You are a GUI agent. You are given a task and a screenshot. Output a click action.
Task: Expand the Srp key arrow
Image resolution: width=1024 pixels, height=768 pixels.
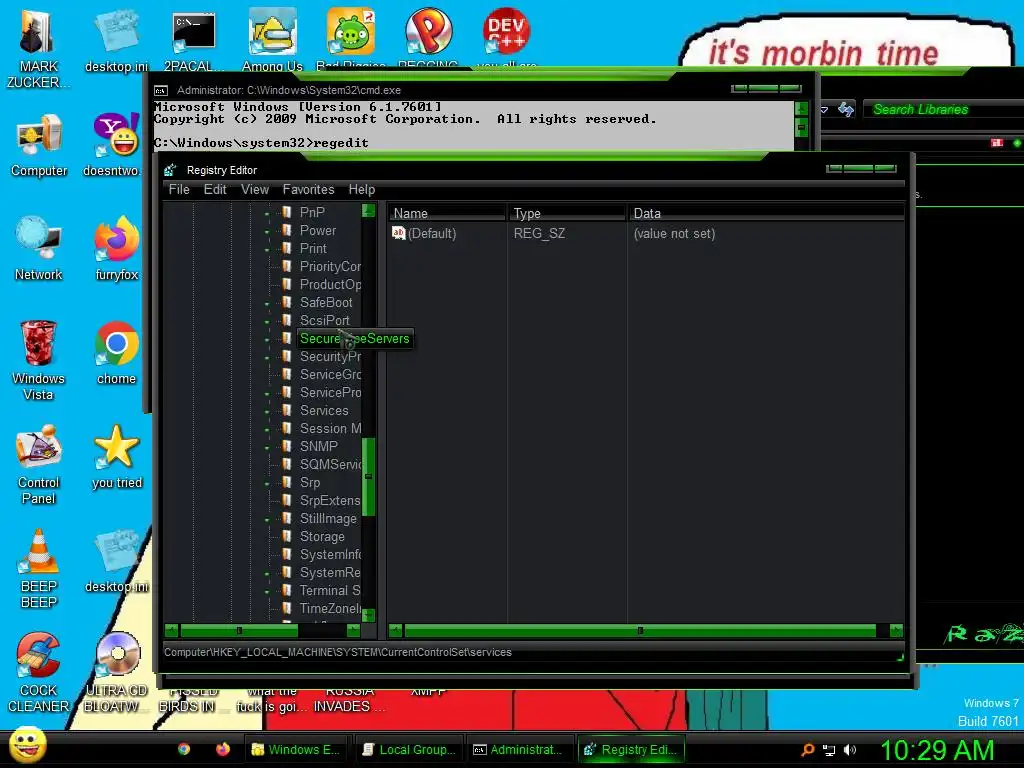click(x=267, y=484)
